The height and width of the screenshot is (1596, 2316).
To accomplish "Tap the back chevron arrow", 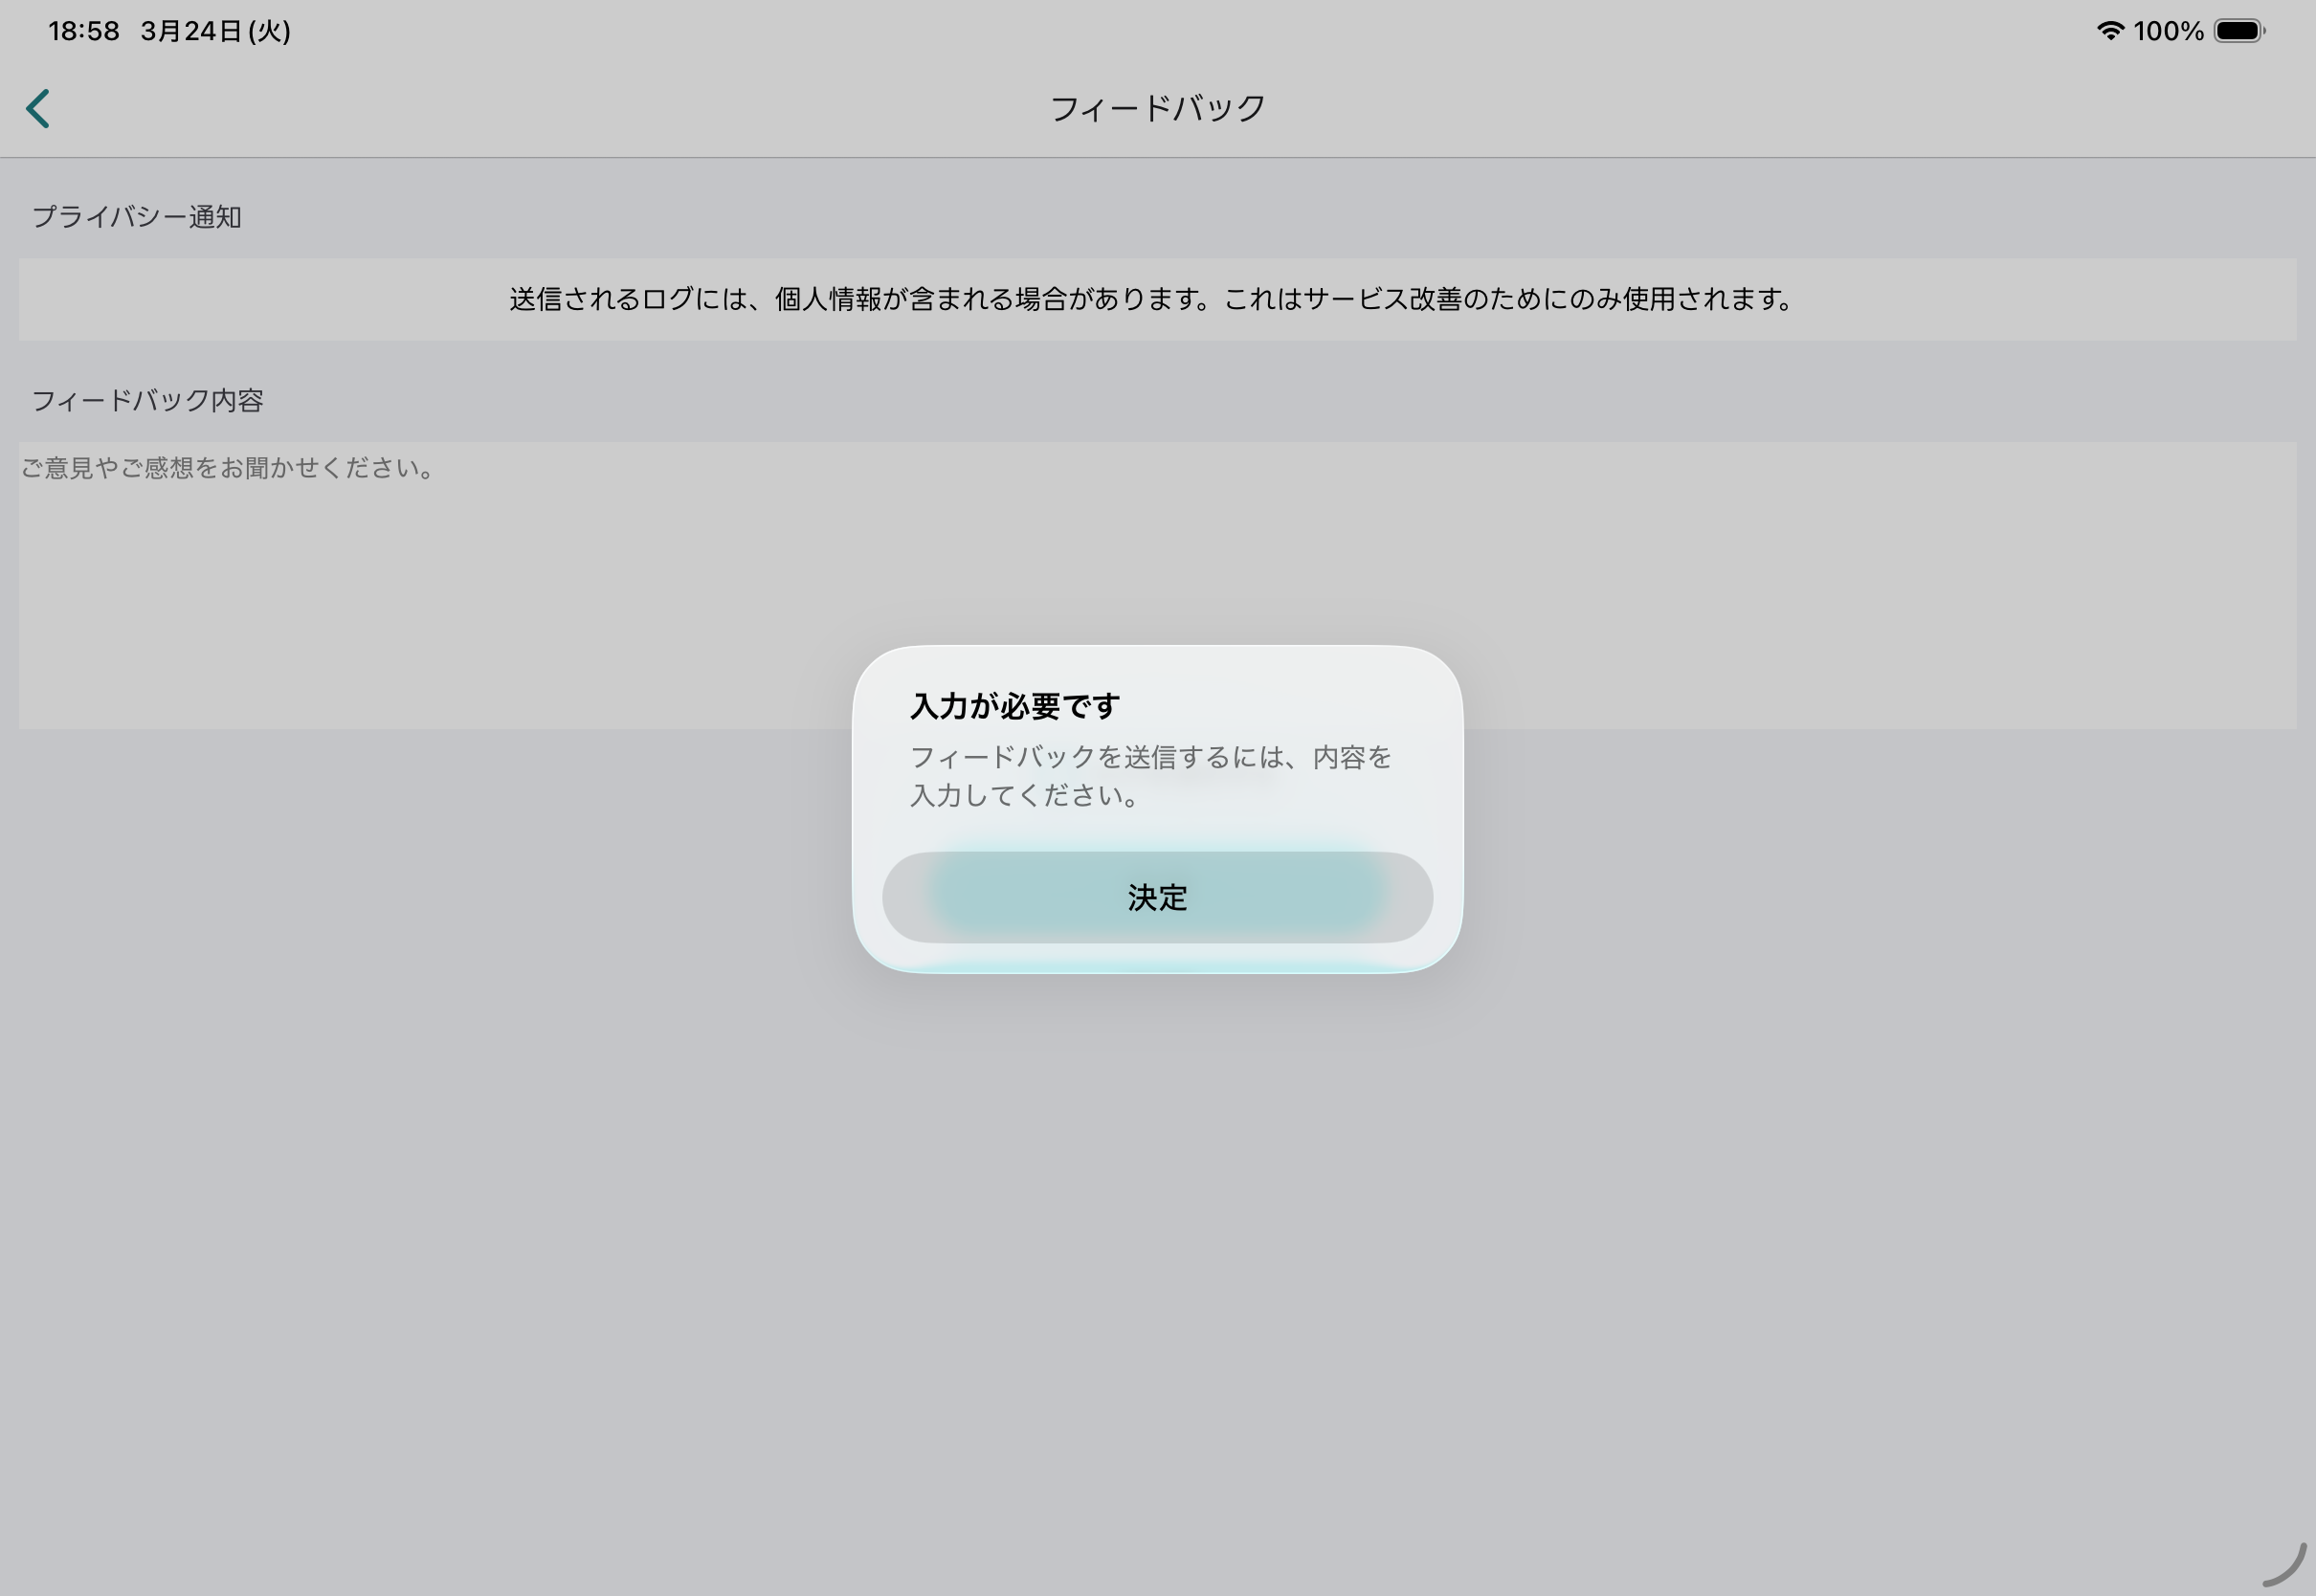I will point(38,109).
